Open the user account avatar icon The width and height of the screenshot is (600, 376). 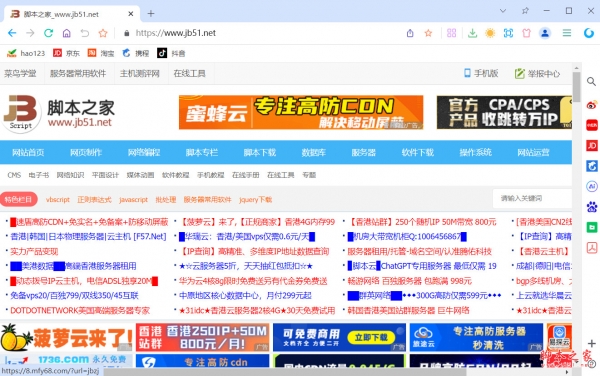(x=545, y=33)
